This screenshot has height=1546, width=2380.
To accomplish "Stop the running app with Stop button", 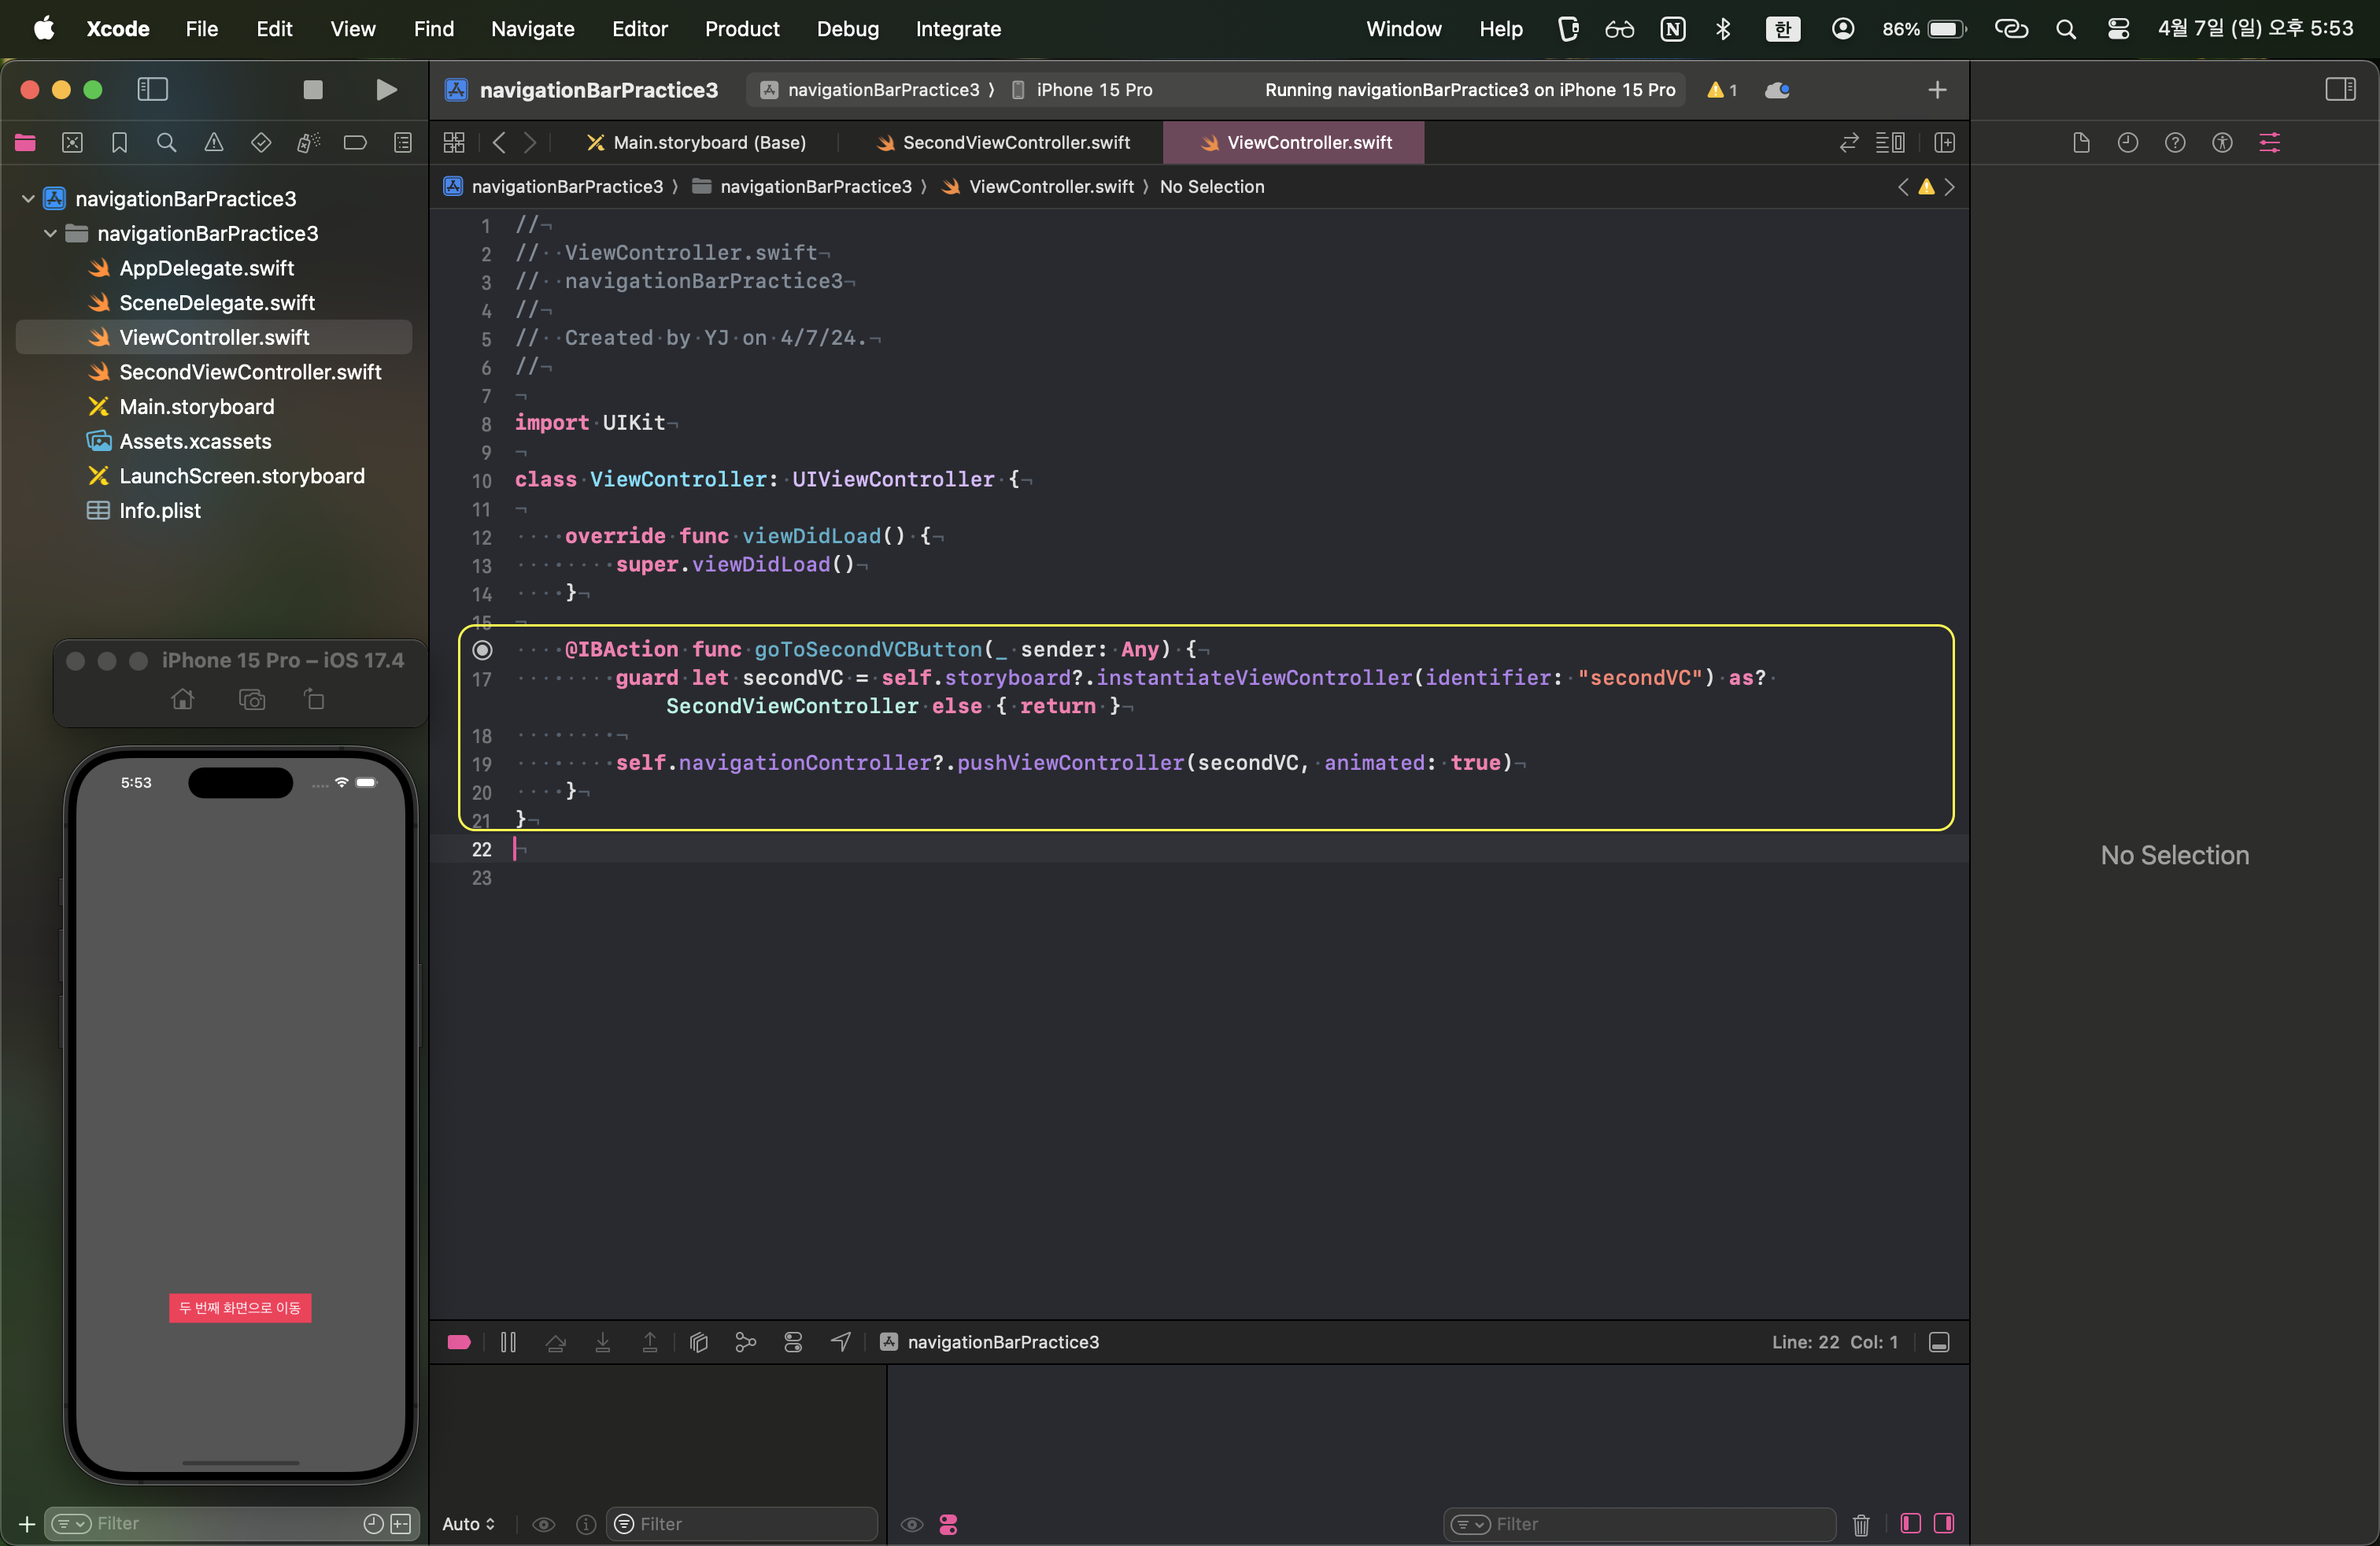I will pyautogui.click(x=313, y=90).
